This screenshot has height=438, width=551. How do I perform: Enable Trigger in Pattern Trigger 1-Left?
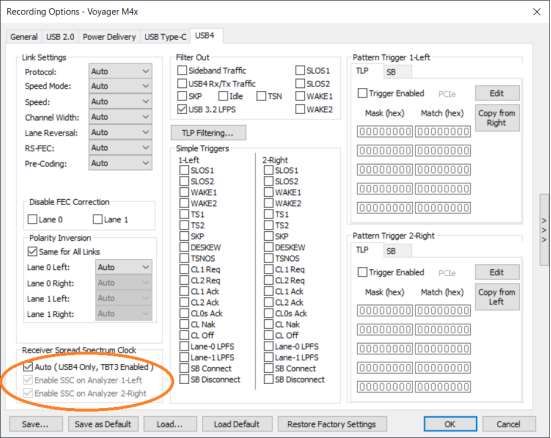click(x=362, y=93)
